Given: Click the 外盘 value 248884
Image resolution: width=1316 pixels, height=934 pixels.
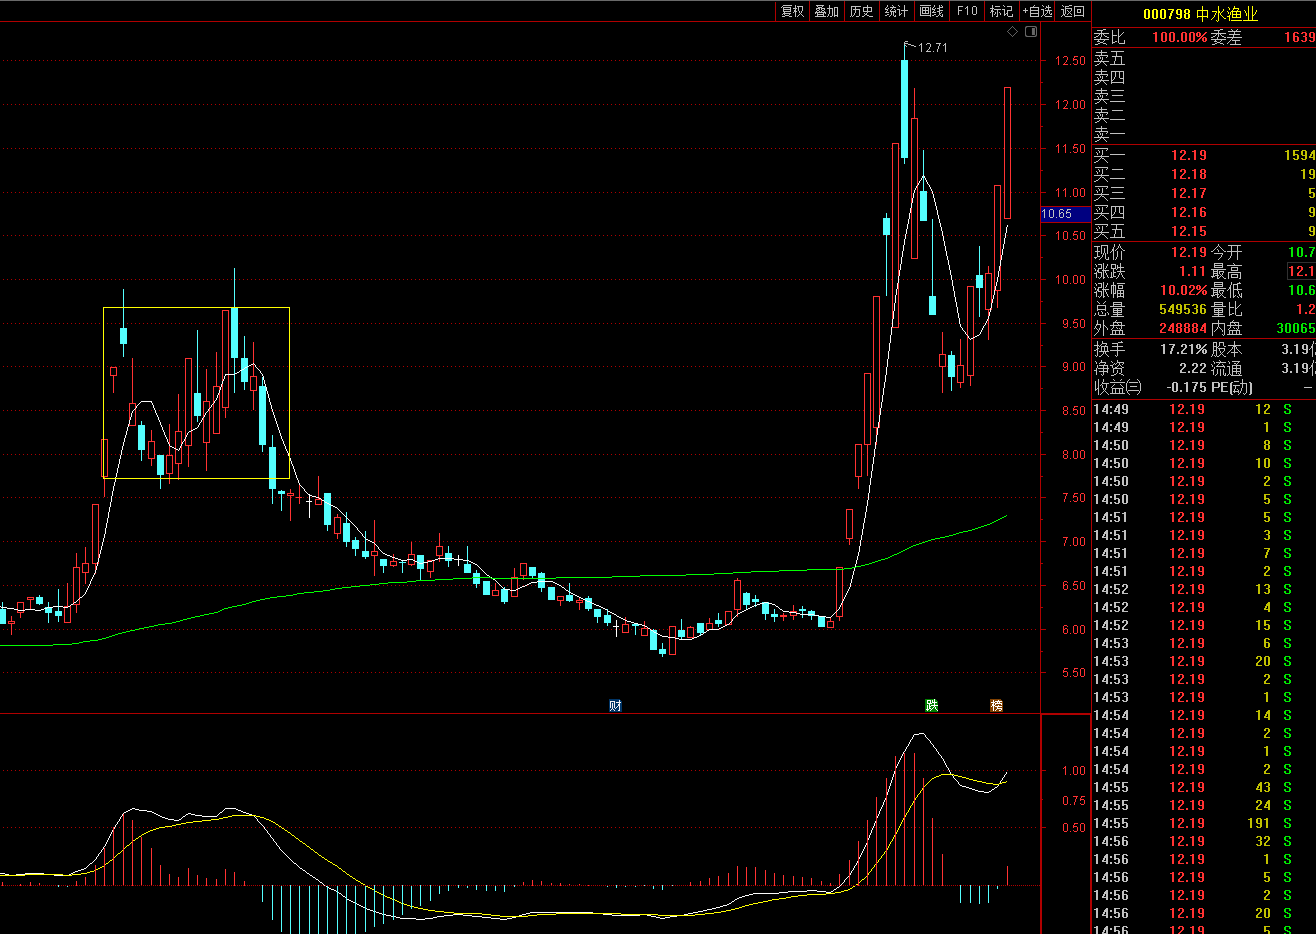Looking at the screenshot, I should [x=1182, y=328].
